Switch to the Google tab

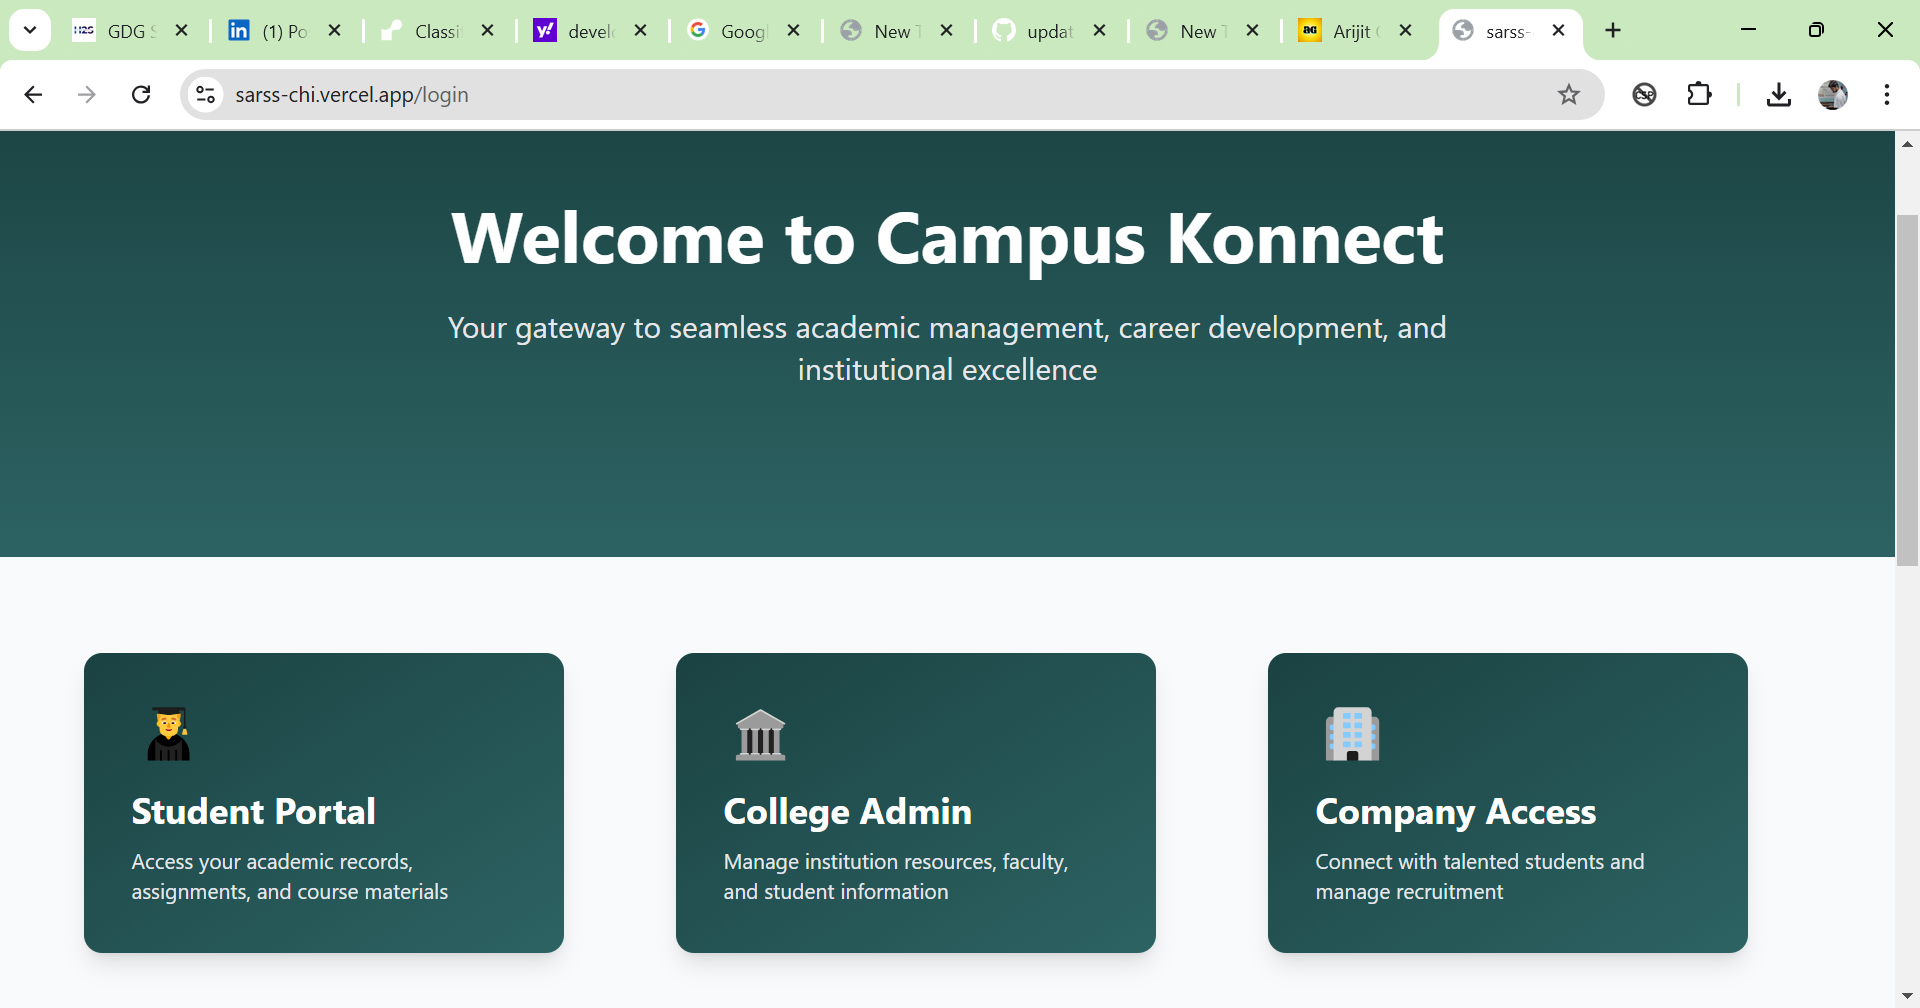[x=727, y=31]
